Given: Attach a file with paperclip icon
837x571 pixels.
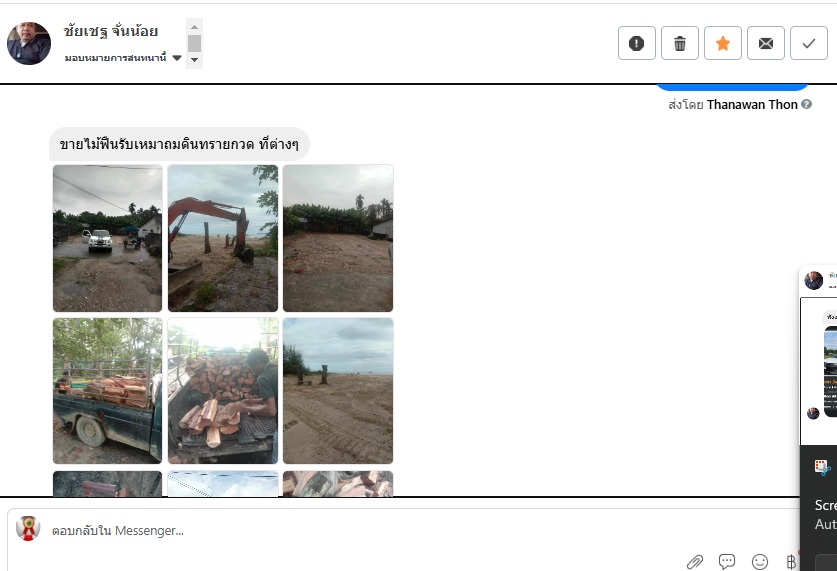Looking at the screenshot, I should [x=694, y=561].
